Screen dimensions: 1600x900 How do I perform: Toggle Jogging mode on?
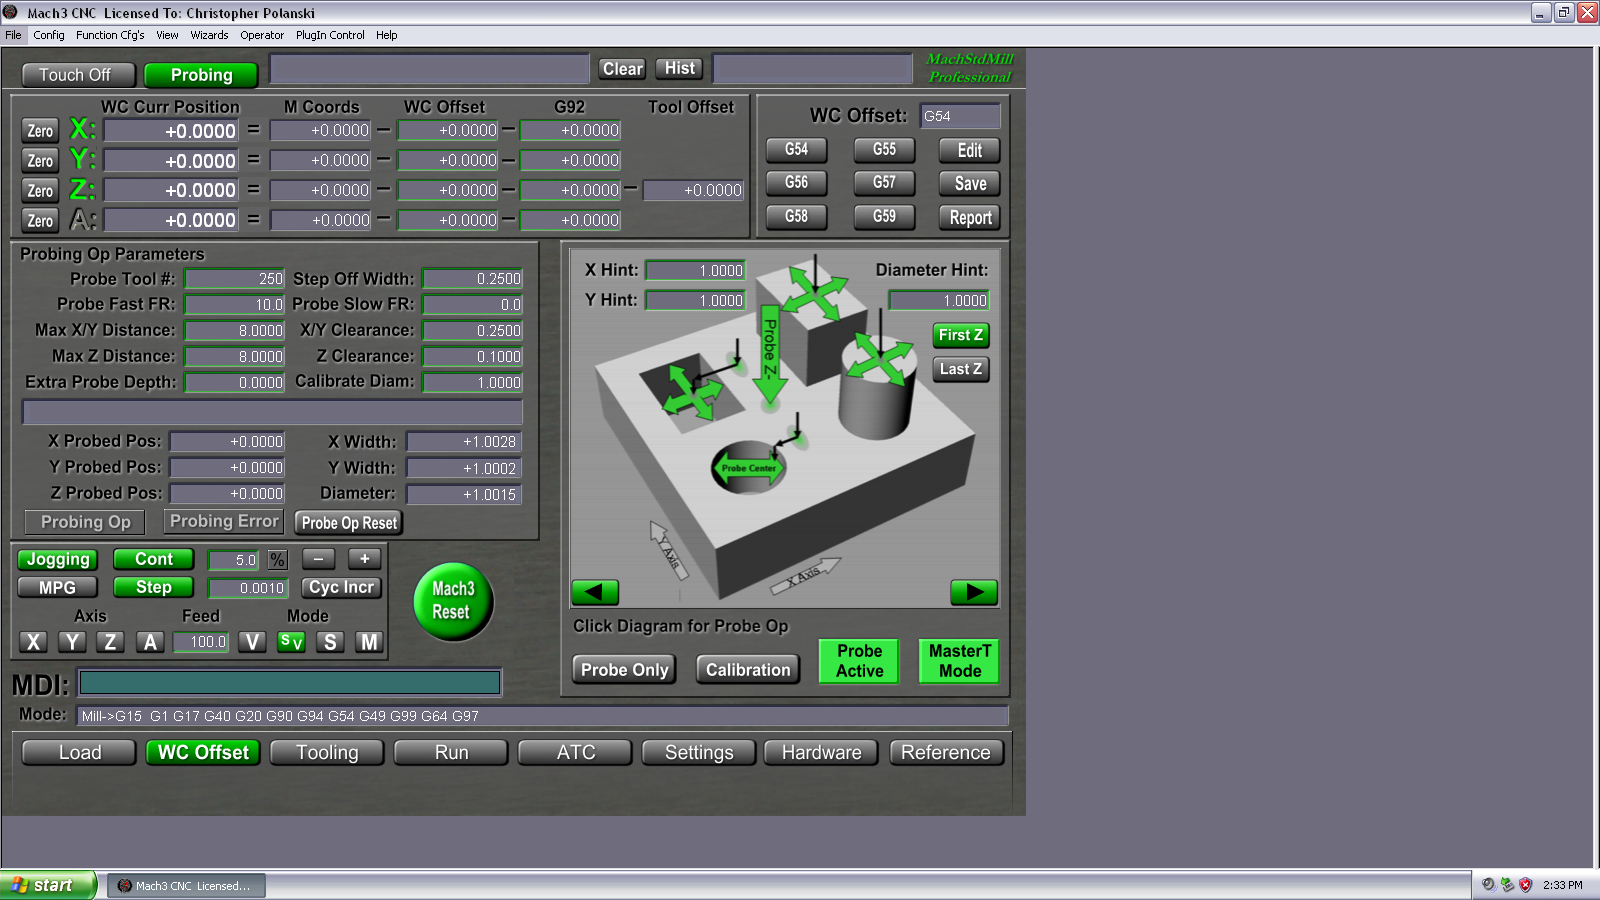coord(58,560)
